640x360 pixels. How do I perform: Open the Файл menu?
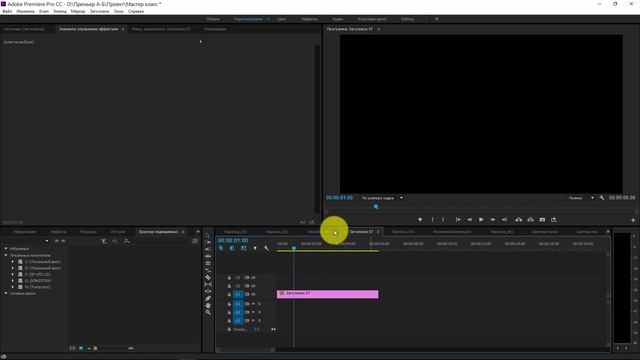pyautogui.click(x=7, y=11)
